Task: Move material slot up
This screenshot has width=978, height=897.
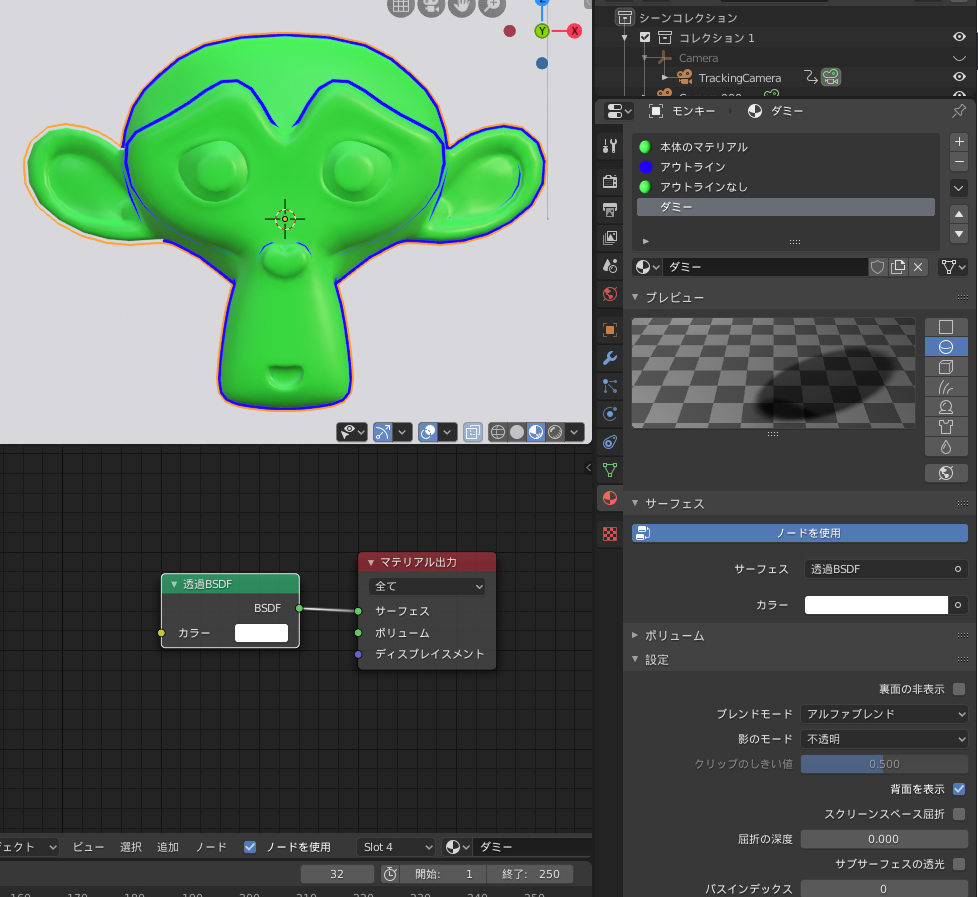Action: [959, 214]
